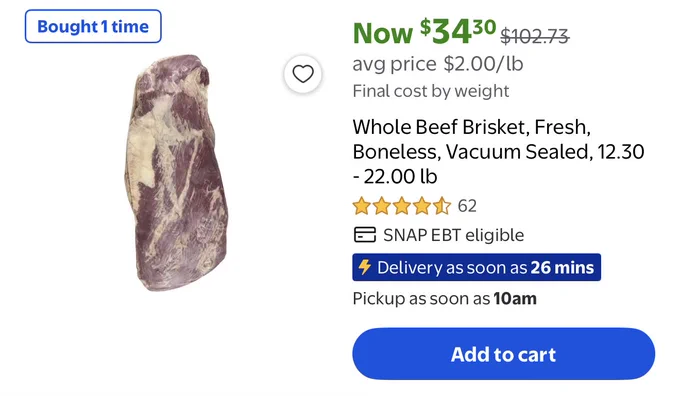This screenshot has height=396, width=680.
Task: Click the Final cost by weight note
Action: (431, 91)
